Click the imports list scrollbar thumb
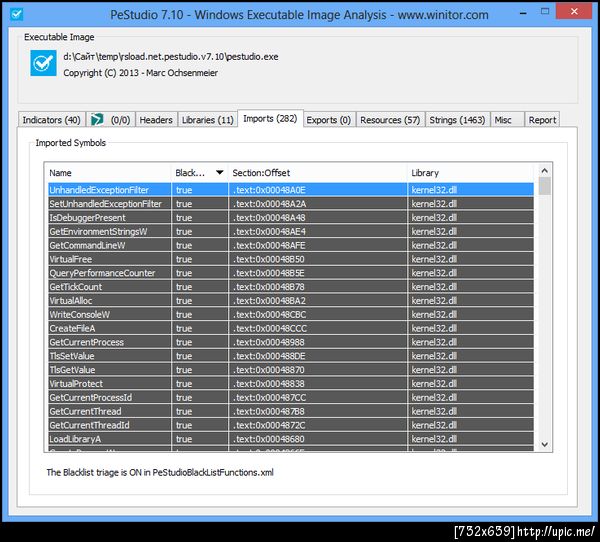 (x=545, y=186)
